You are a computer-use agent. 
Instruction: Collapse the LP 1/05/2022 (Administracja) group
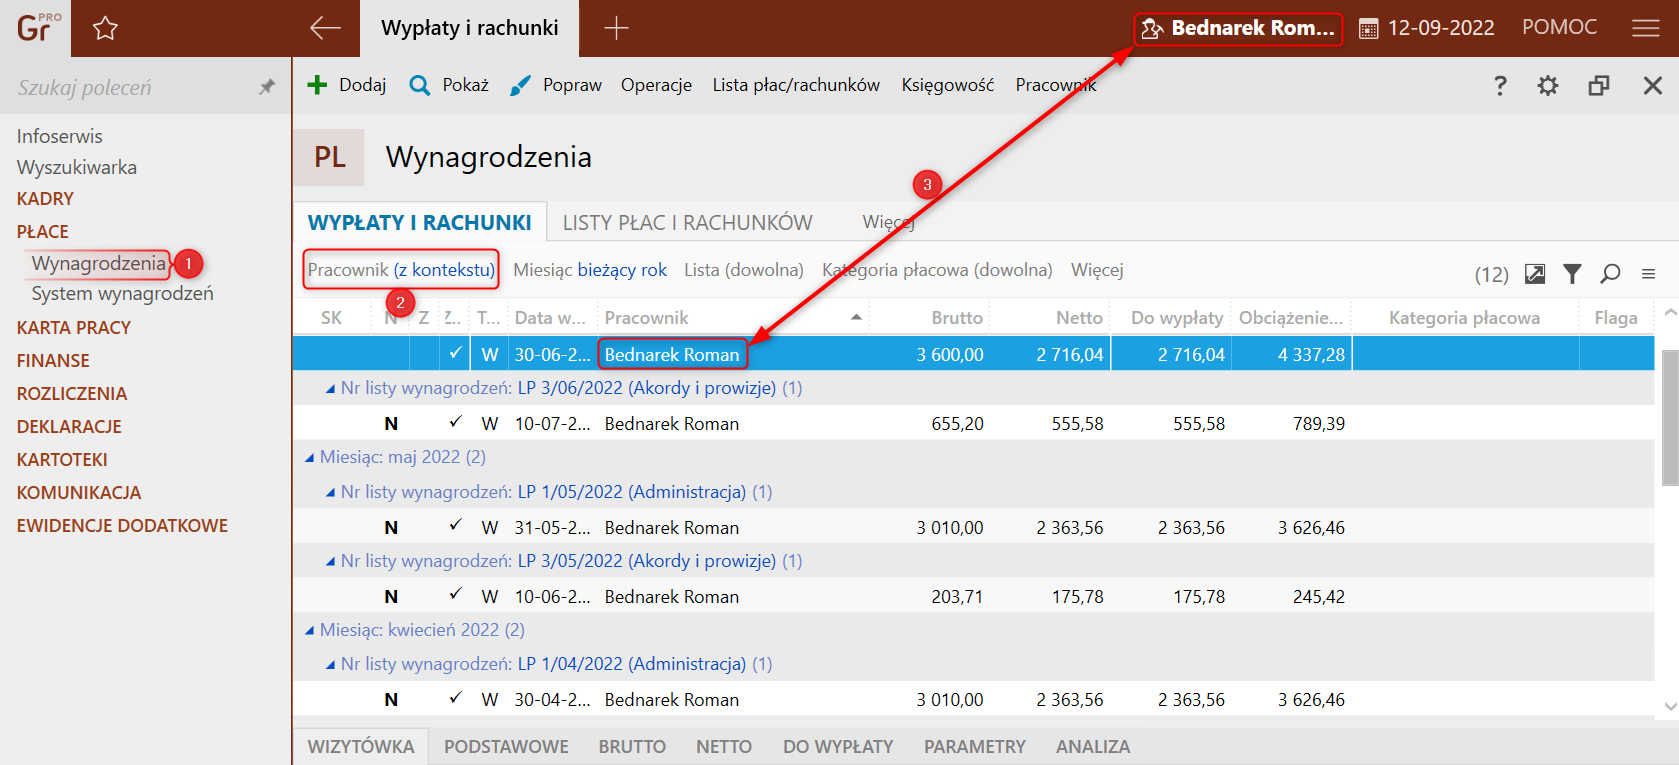pos(330,493)
